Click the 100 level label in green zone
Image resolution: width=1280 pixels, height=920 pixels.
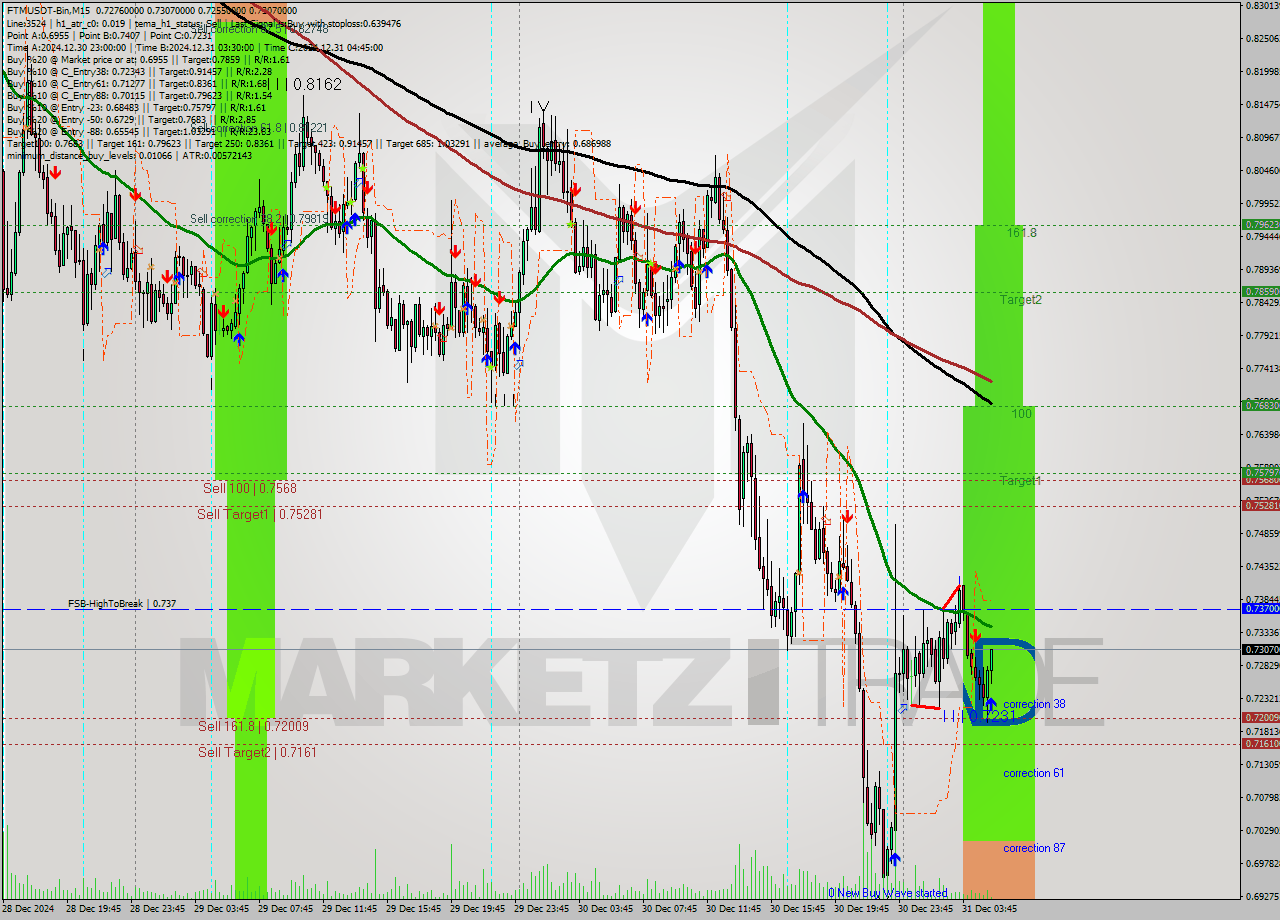click(x=1022, y=413)
